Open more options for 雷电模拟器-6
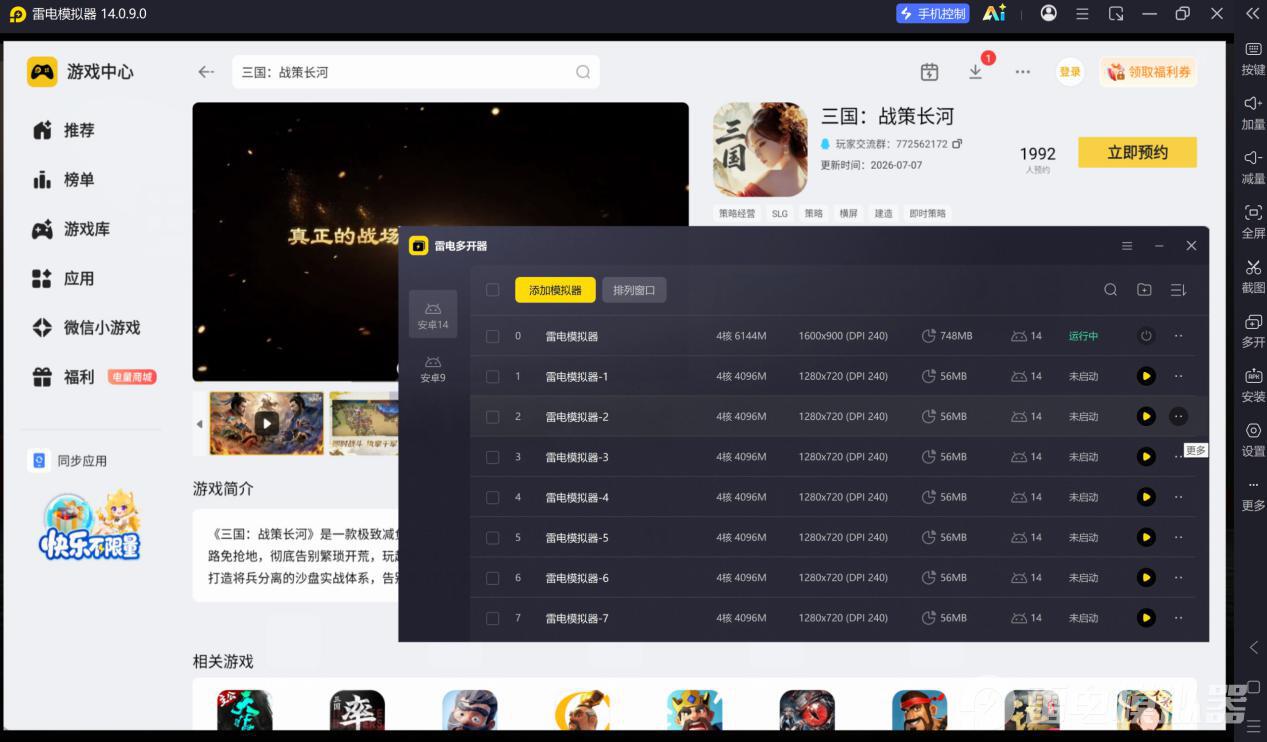Image resolution: width=1267 pixels, height=742 pixels. [1178, 578]
